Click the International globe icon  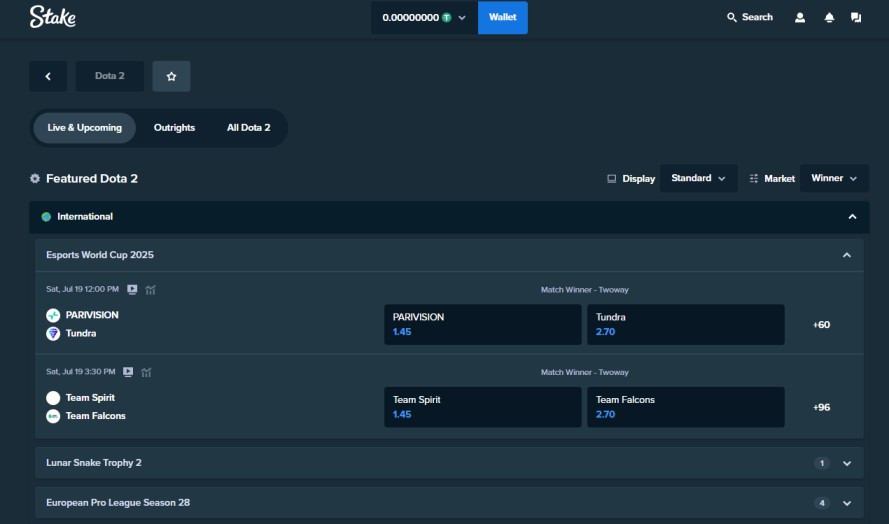coord(46,217)
